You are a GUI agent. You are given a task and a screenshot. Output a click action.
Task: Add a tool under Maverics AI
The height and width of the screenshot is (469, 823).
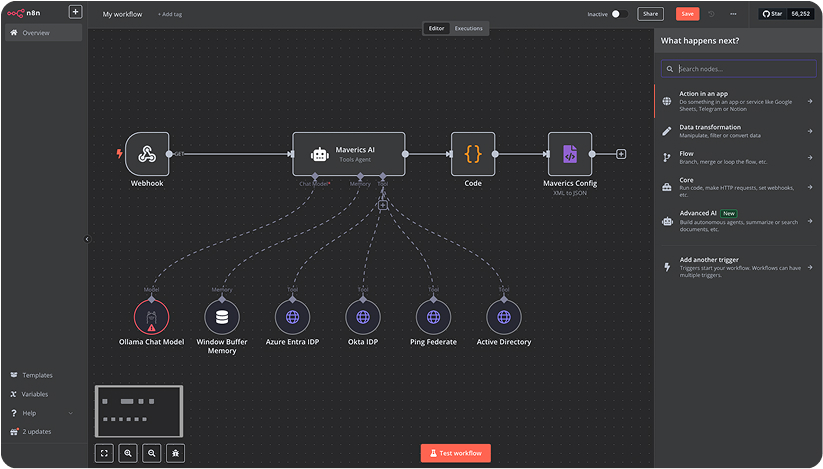[383, 205]
